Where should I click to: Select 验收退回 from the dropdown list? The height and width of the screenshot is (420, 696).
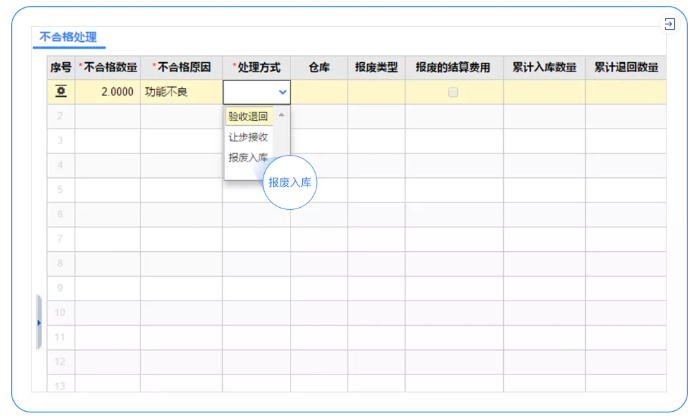tap(247, 116)
